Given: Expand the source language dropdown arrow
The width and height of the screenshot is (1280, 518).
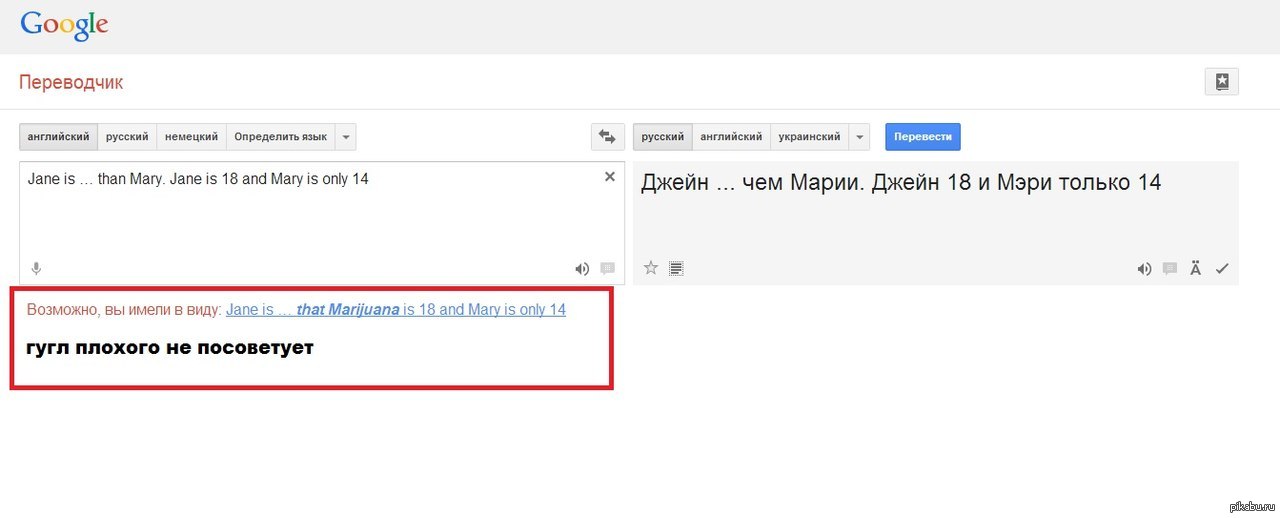Looking at the screenshot, I should 345,137.
